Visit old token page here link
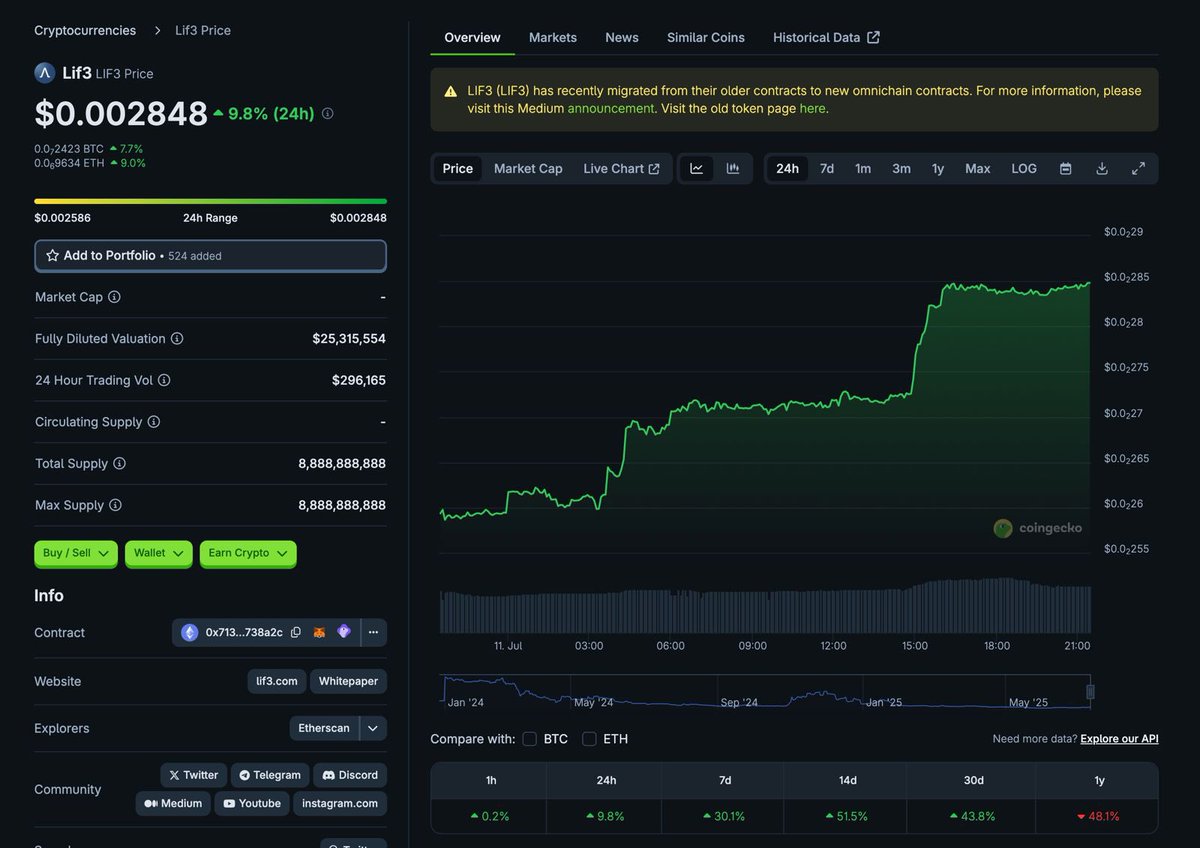This screenshot has width=1200, height=848. (x=813, y=108)
